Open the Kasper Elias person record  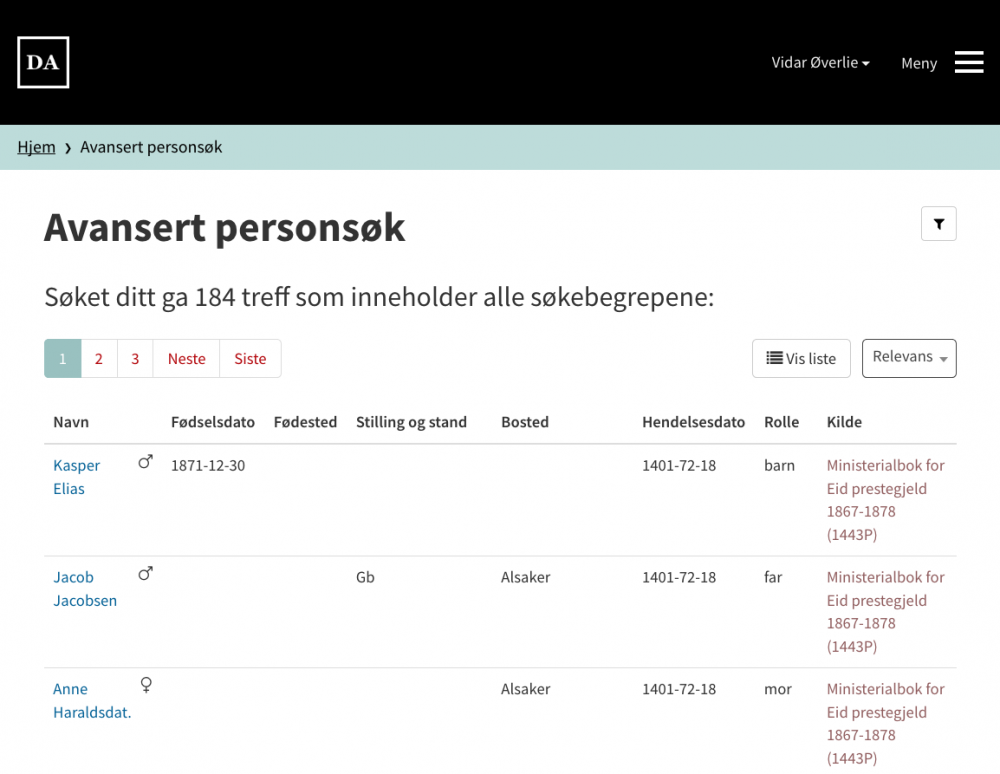77,476
